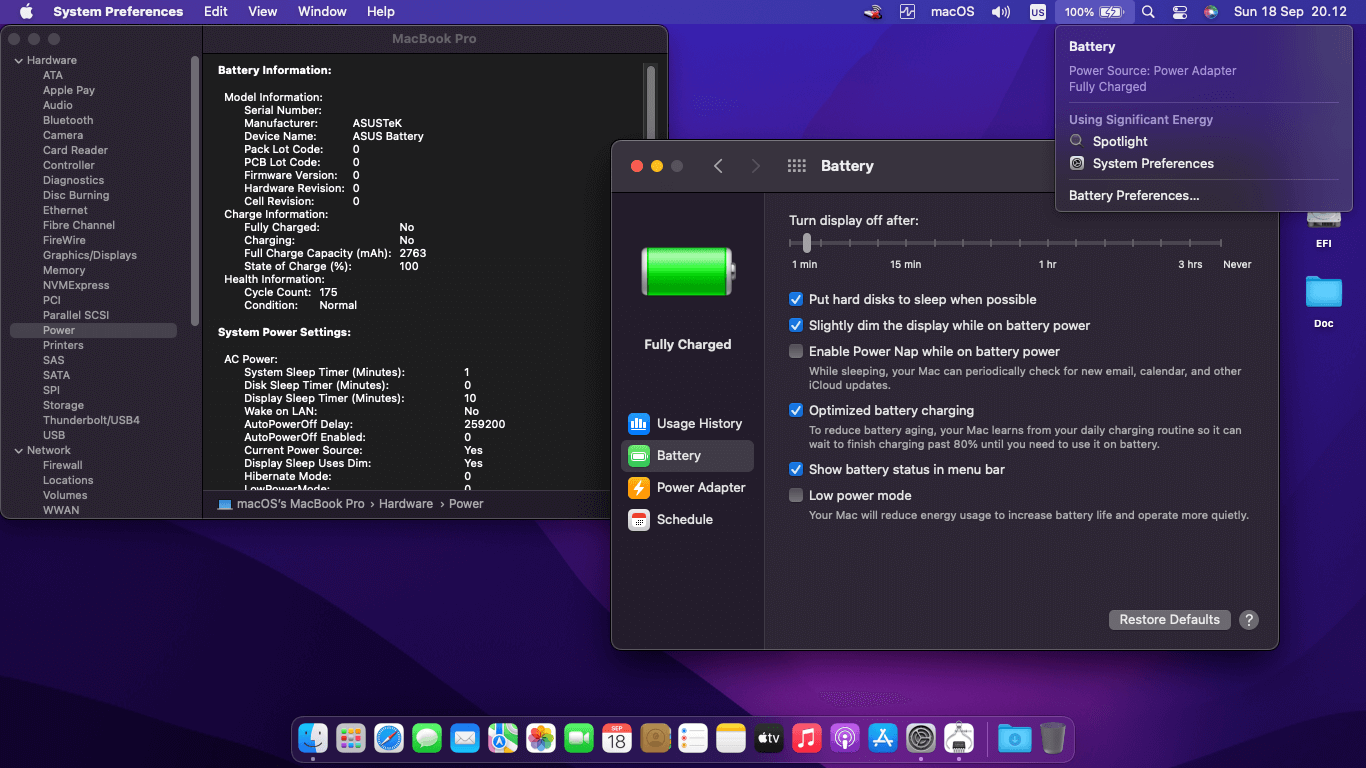Image resolution: width=1366 pixels, height=768 pixels.
Task: Activate Siri from the menu bar
Action: [x=1211, y=12]
